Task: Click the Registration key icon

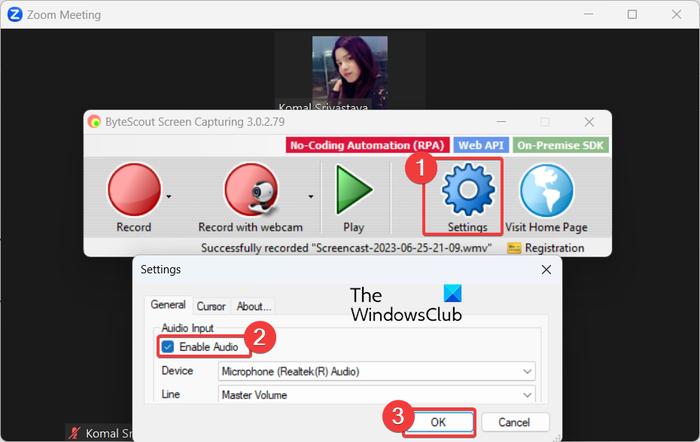Action: [514, 248]
